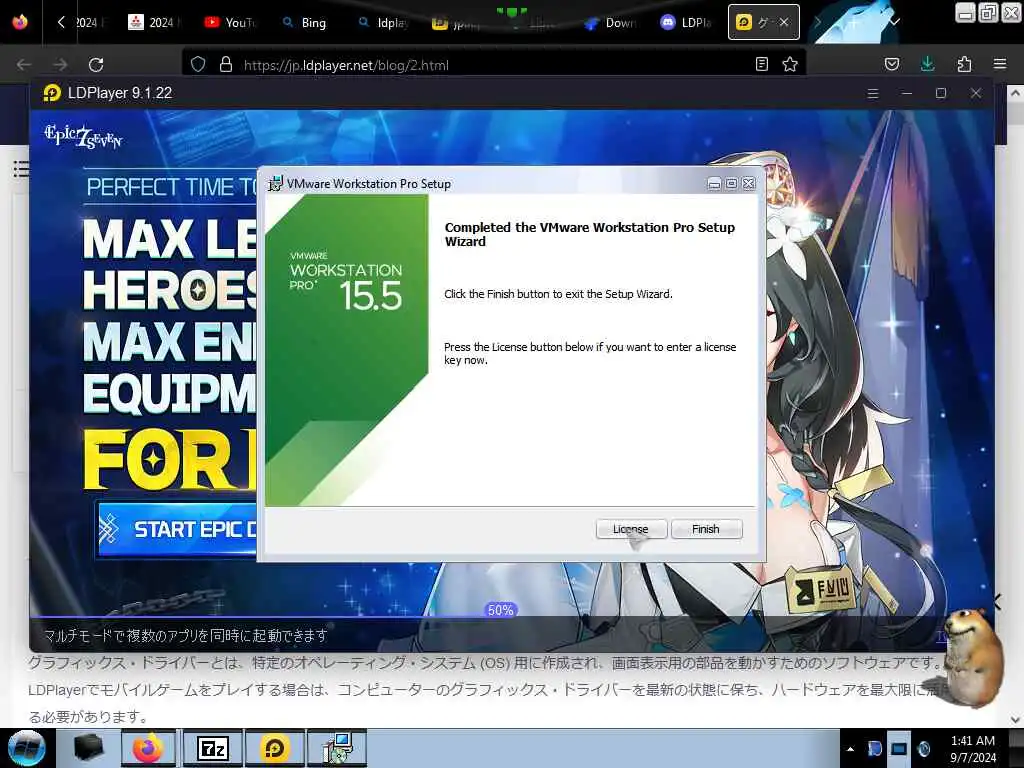This screenshot has width=1024, height=768.
Task: Click the site security lock icon
Action: [226, 64]
